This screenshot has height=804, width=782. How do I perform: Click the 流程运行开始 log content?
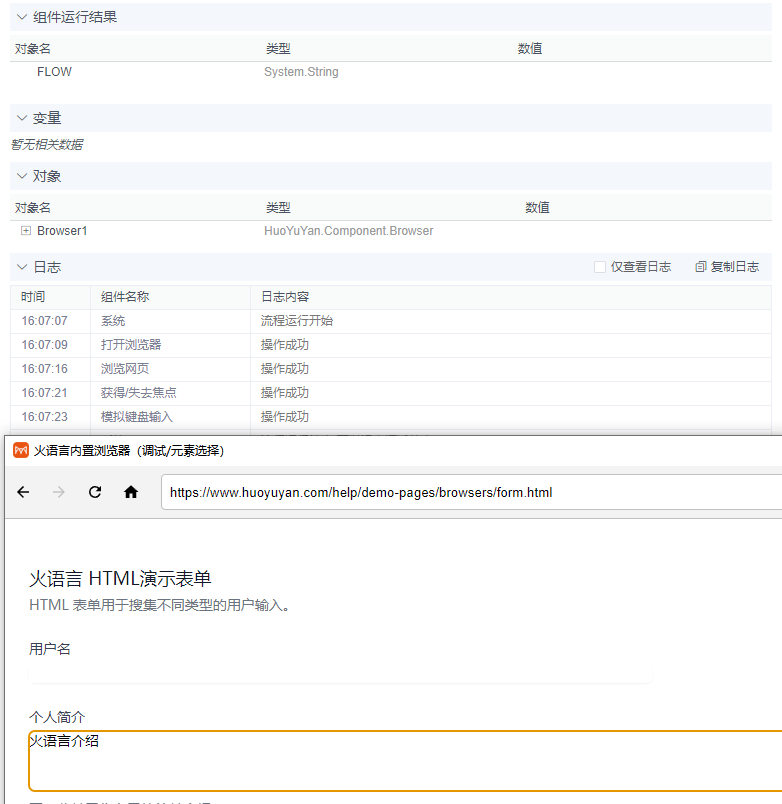[x=297, y=321]
